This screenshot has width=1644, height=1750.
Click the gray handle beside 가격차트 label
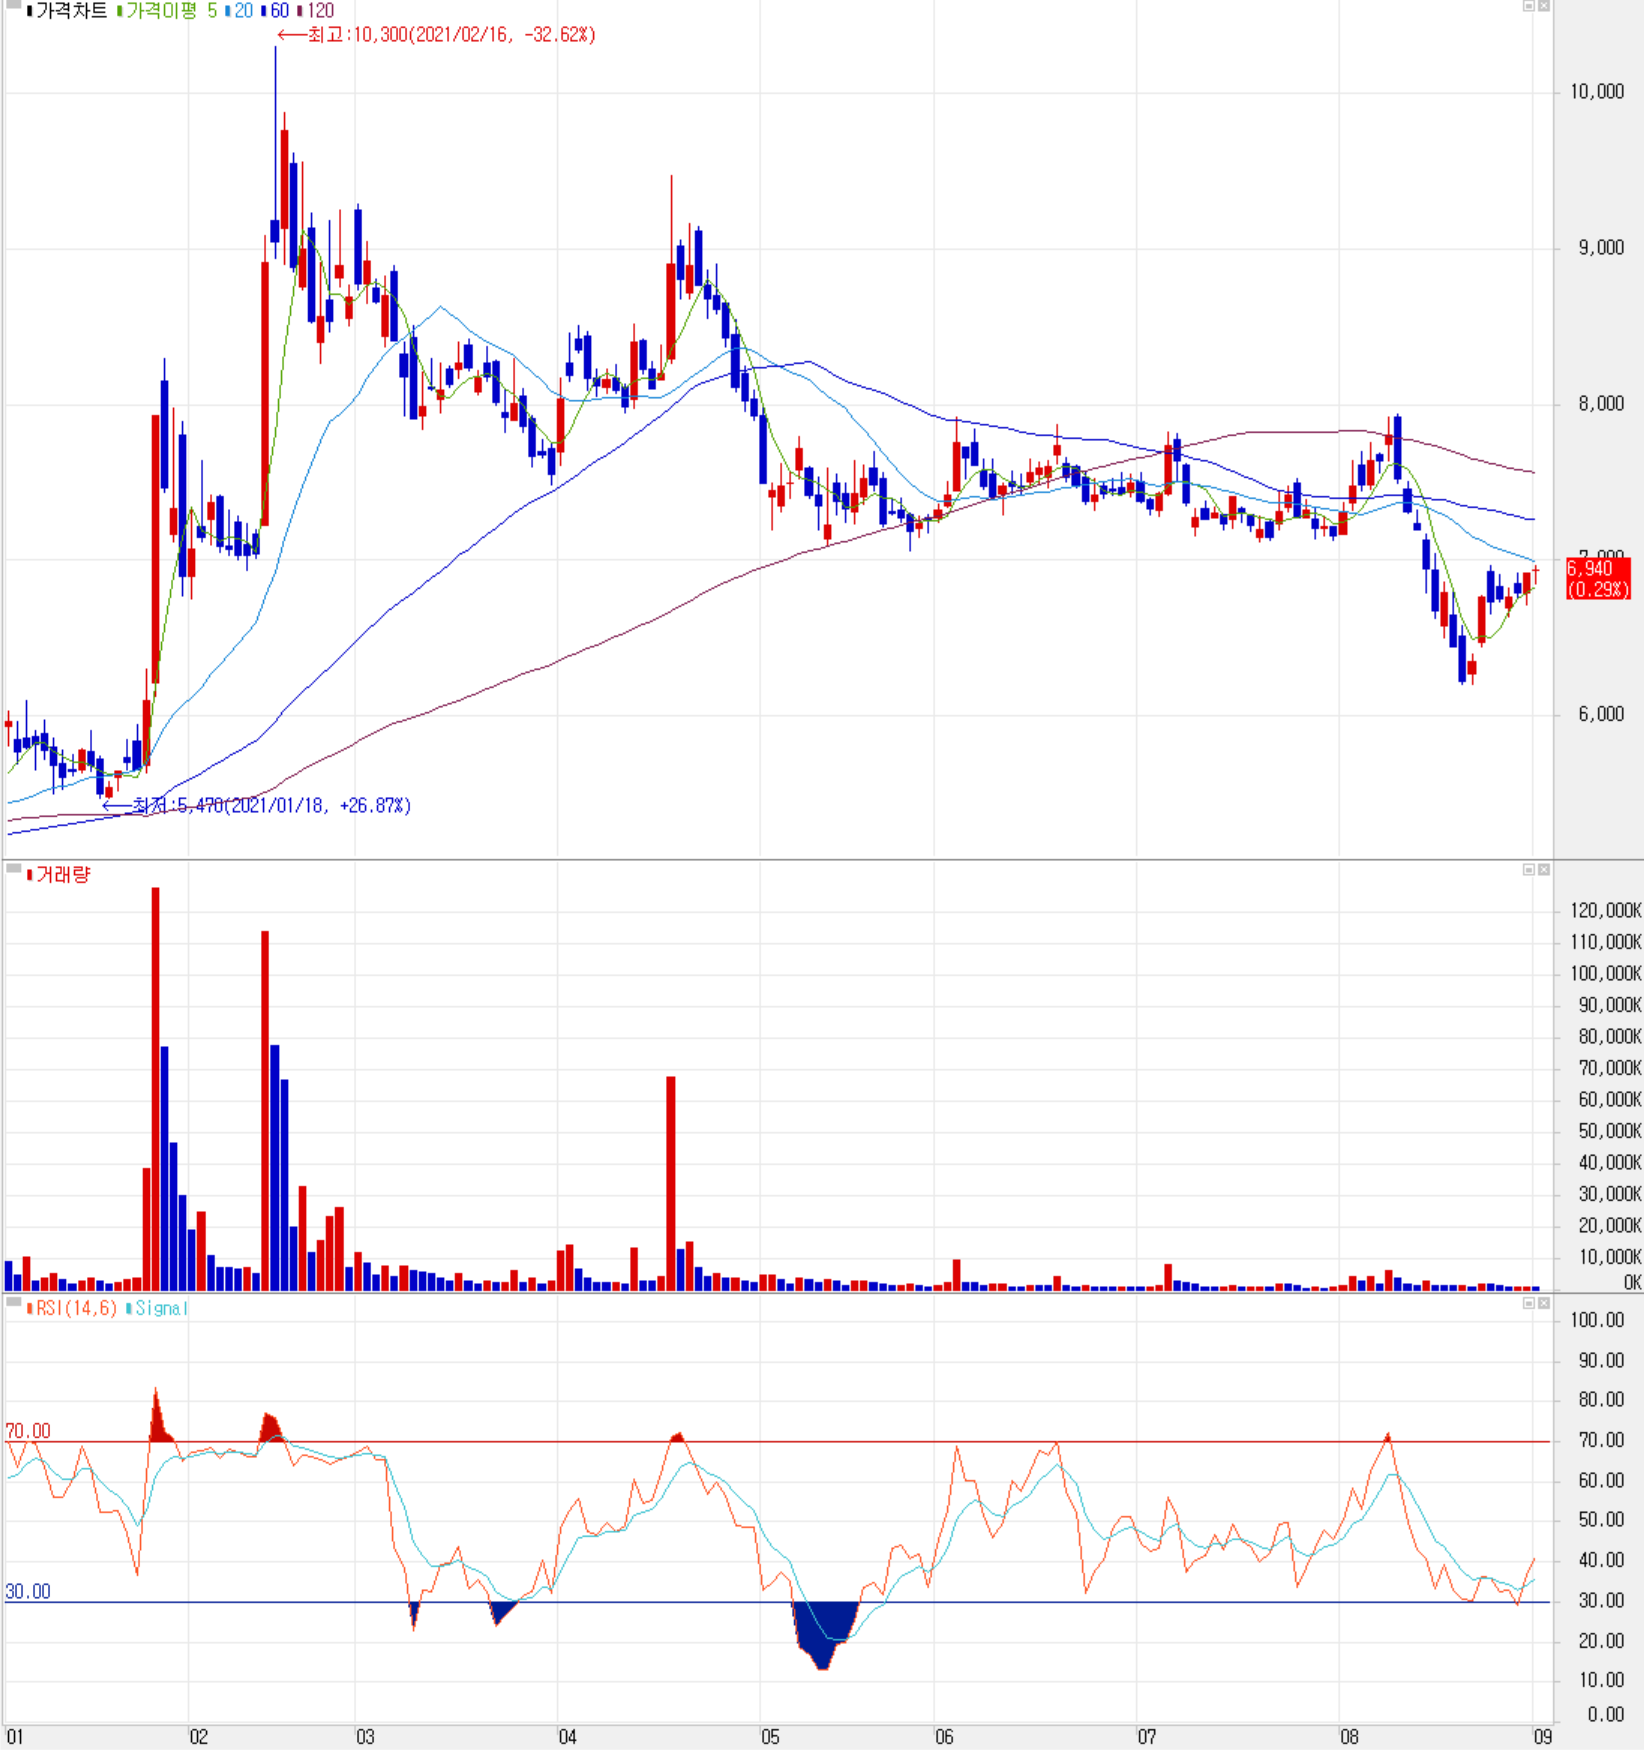pos(13,6)
